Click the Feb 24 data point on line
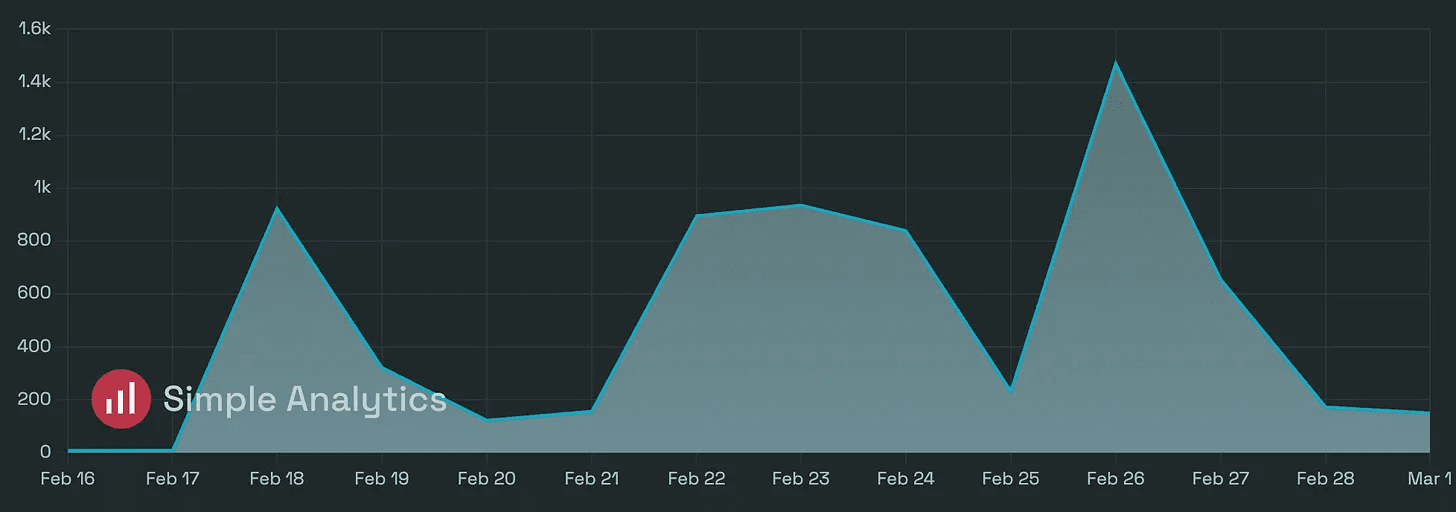 tap(906, 230)
